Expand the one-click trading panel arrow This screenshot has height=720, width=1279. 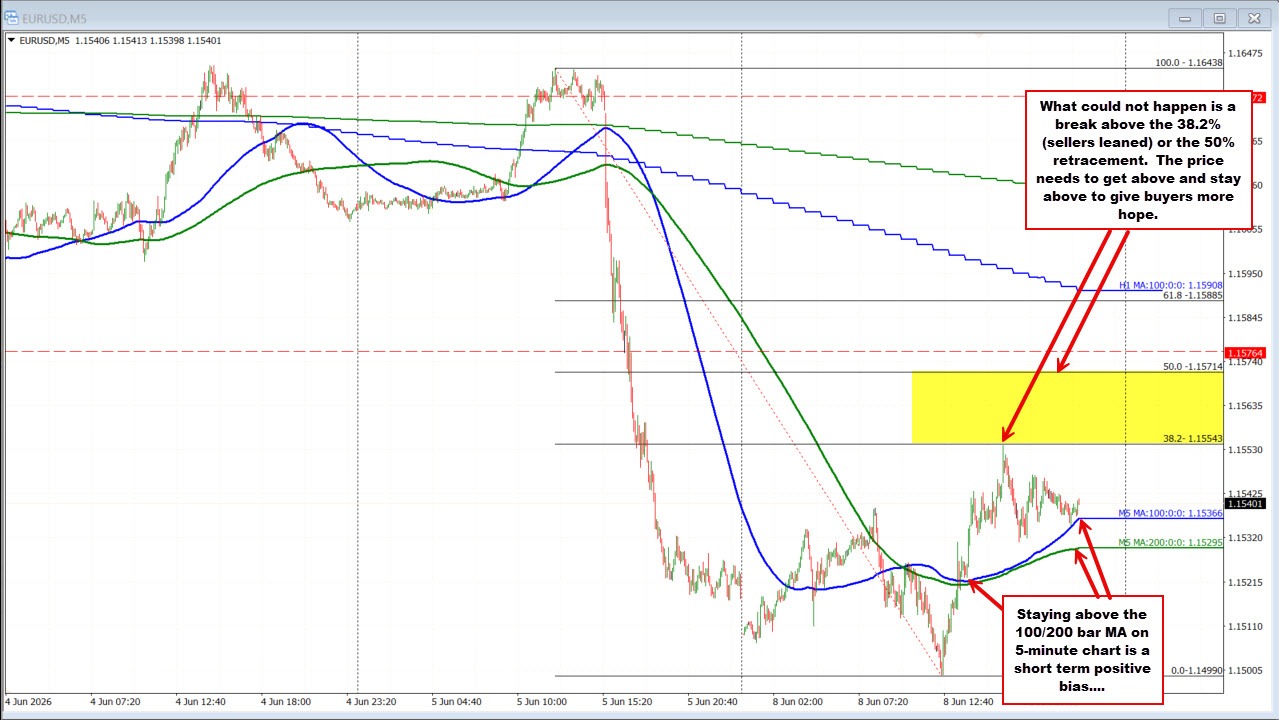click(x=12, y=40)
